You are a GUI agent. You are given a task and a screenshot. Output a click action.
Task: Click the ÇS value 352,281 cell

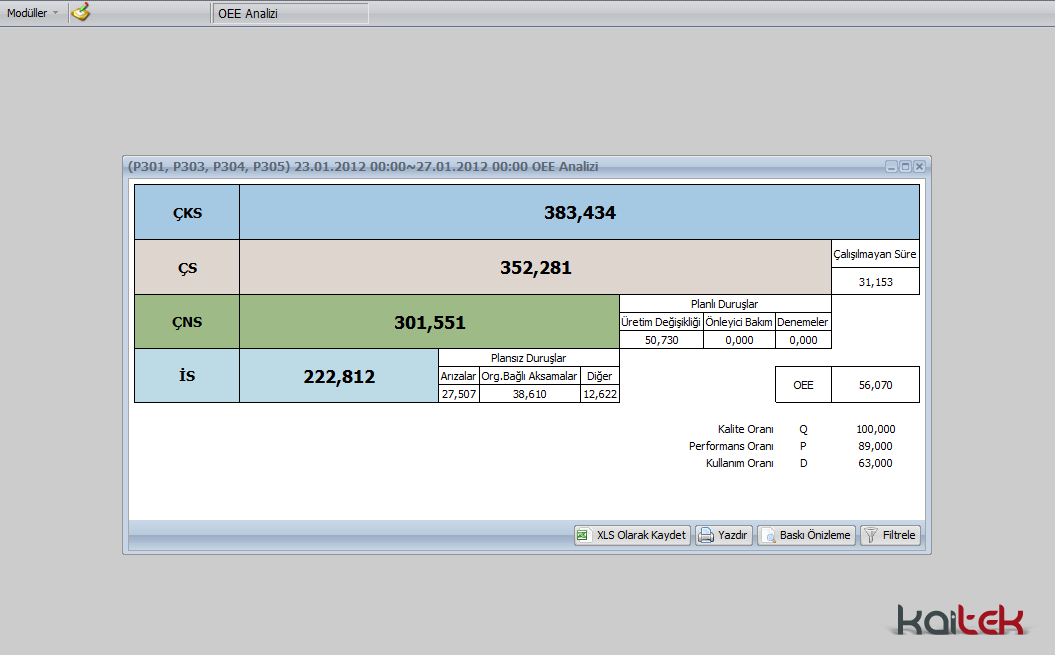tap(535, 267)
